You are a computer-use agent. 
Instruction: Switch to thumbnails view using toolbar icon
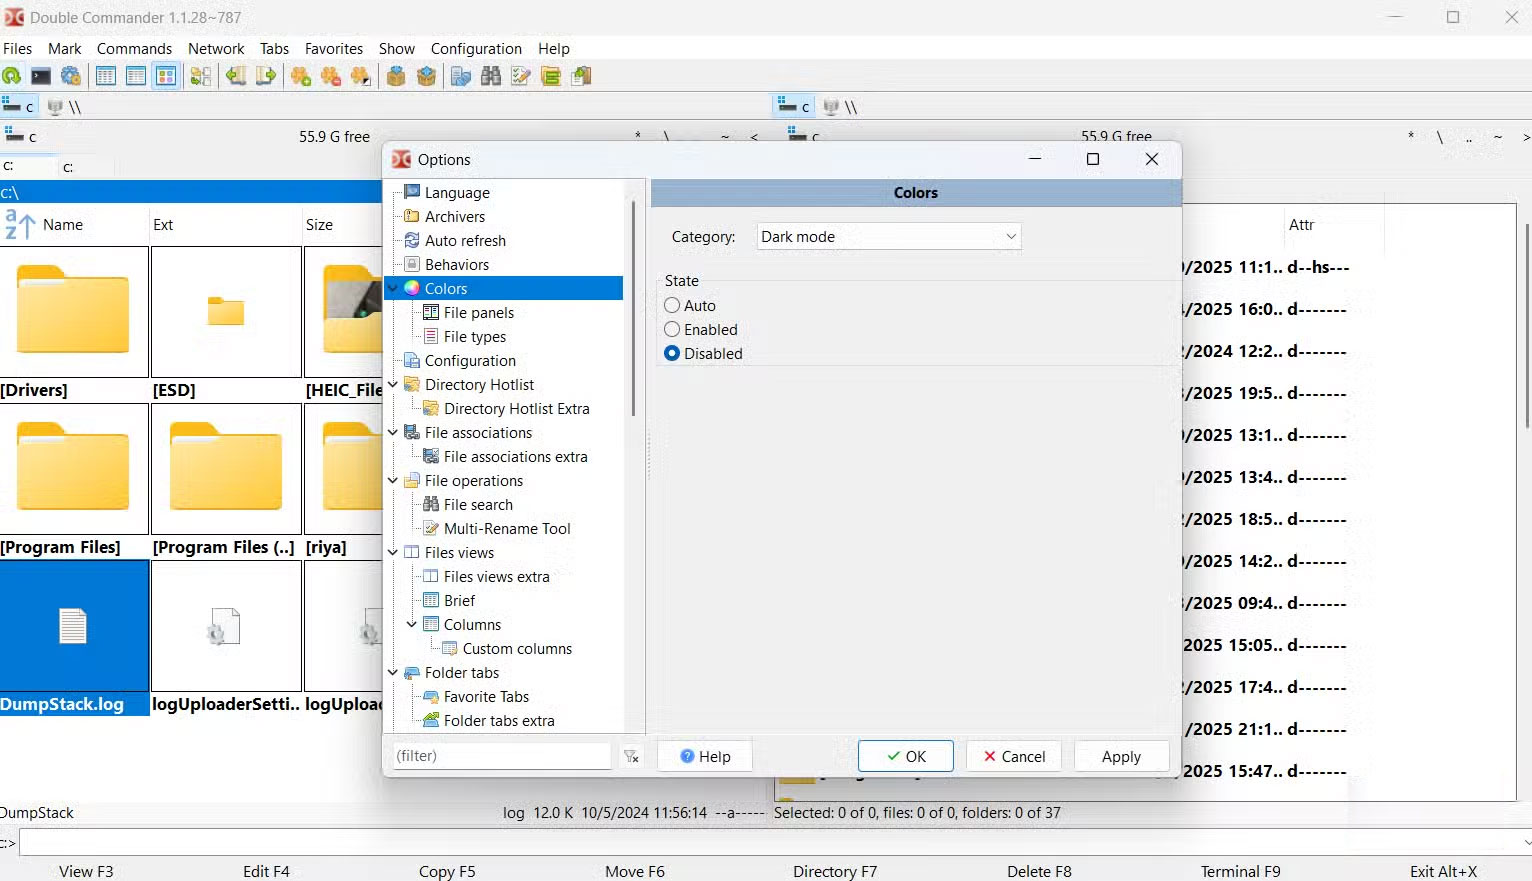click(166, 76)
